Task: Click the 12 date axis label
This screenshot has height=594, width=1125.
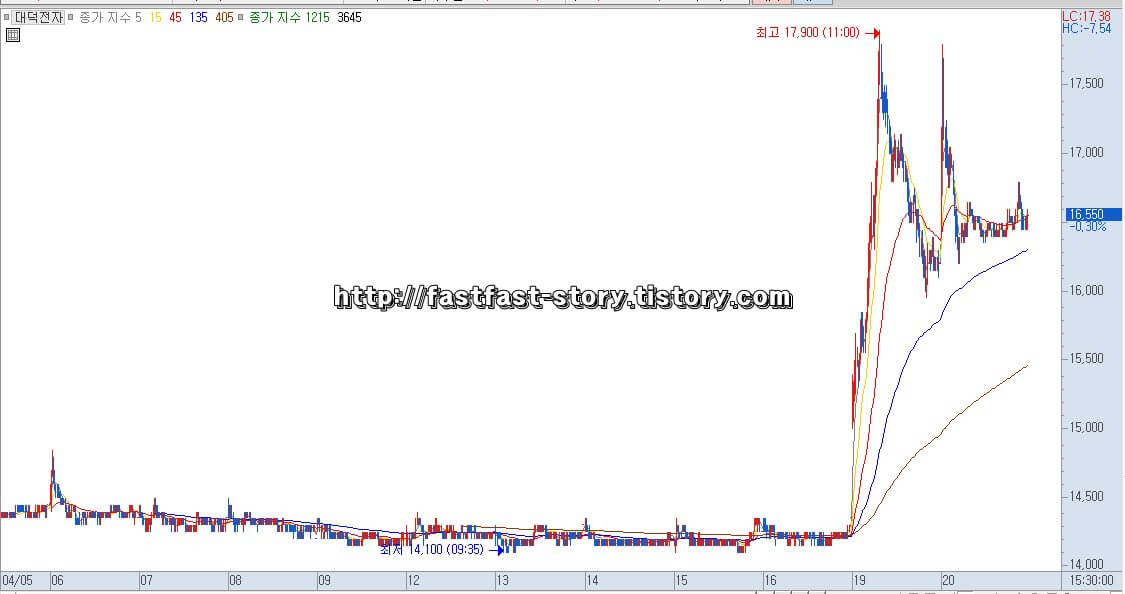Action: (x=413, y=580)
